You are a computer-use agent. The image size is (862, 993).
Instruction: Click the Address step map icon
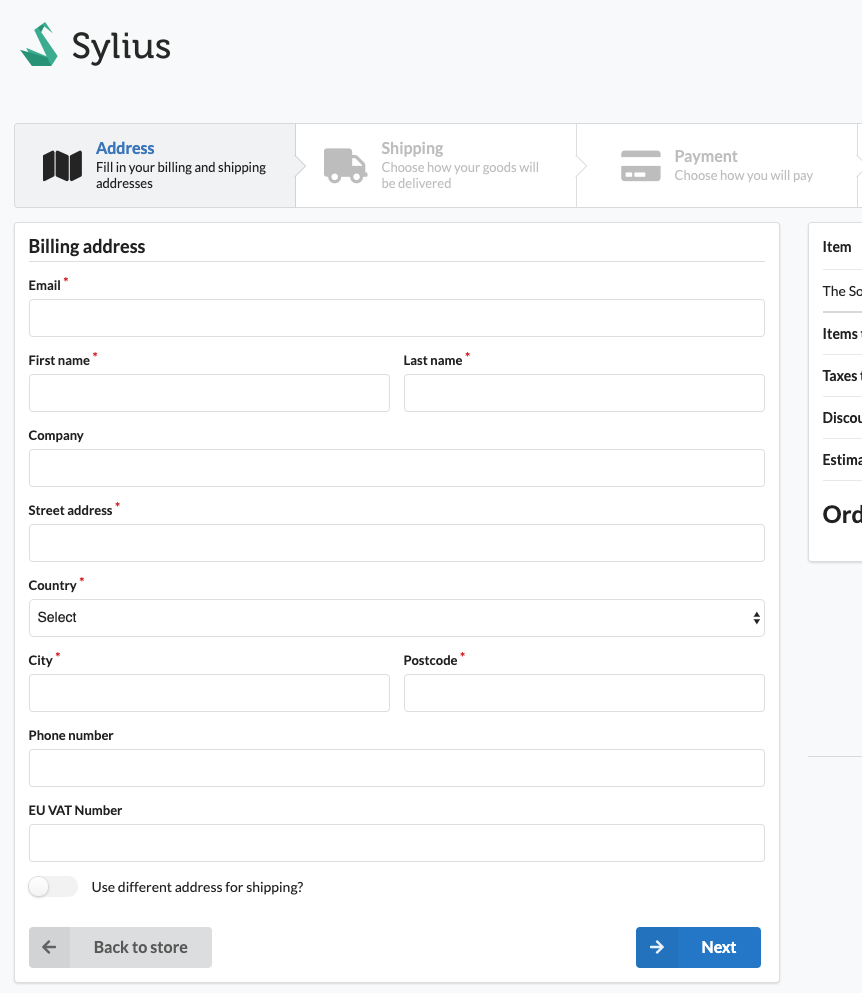[62, 166]
